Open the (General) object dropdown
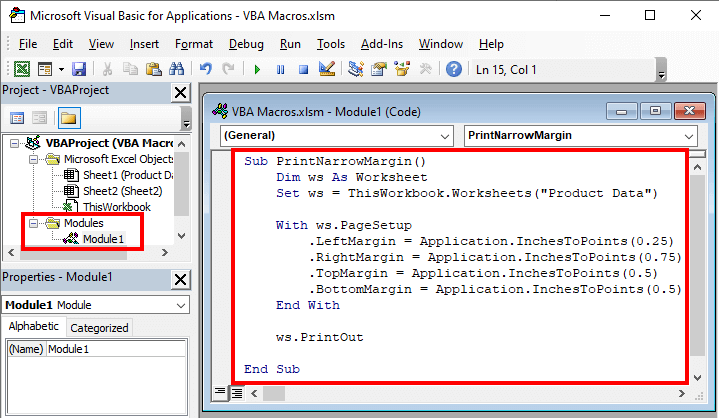The width and height of the screenshot is (719, 418). (x=444, y=136)
